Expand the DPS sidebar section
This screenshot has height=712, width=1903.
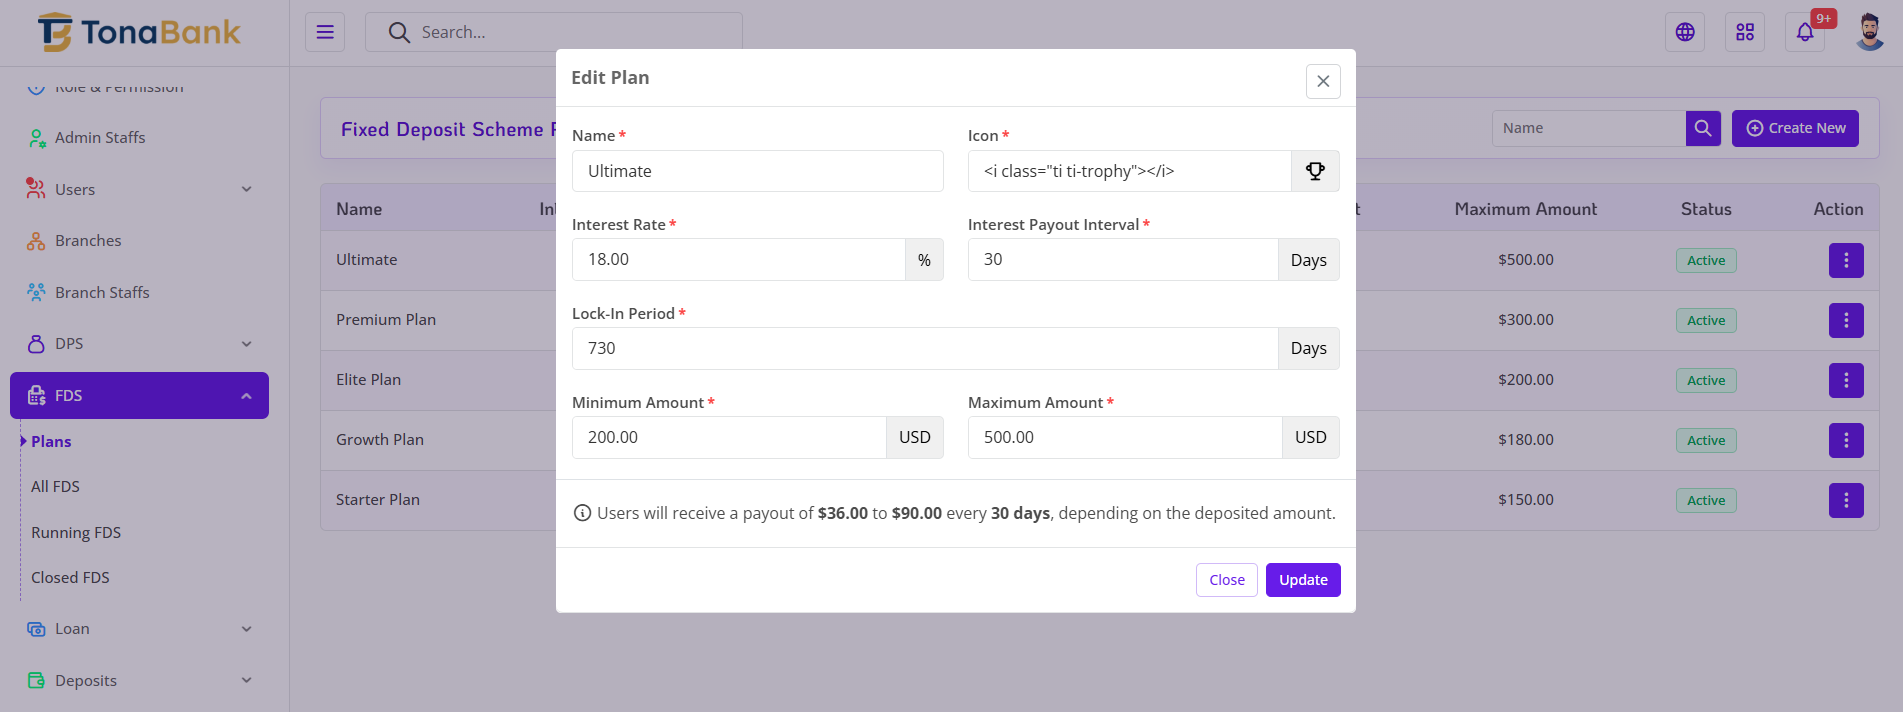139,344
